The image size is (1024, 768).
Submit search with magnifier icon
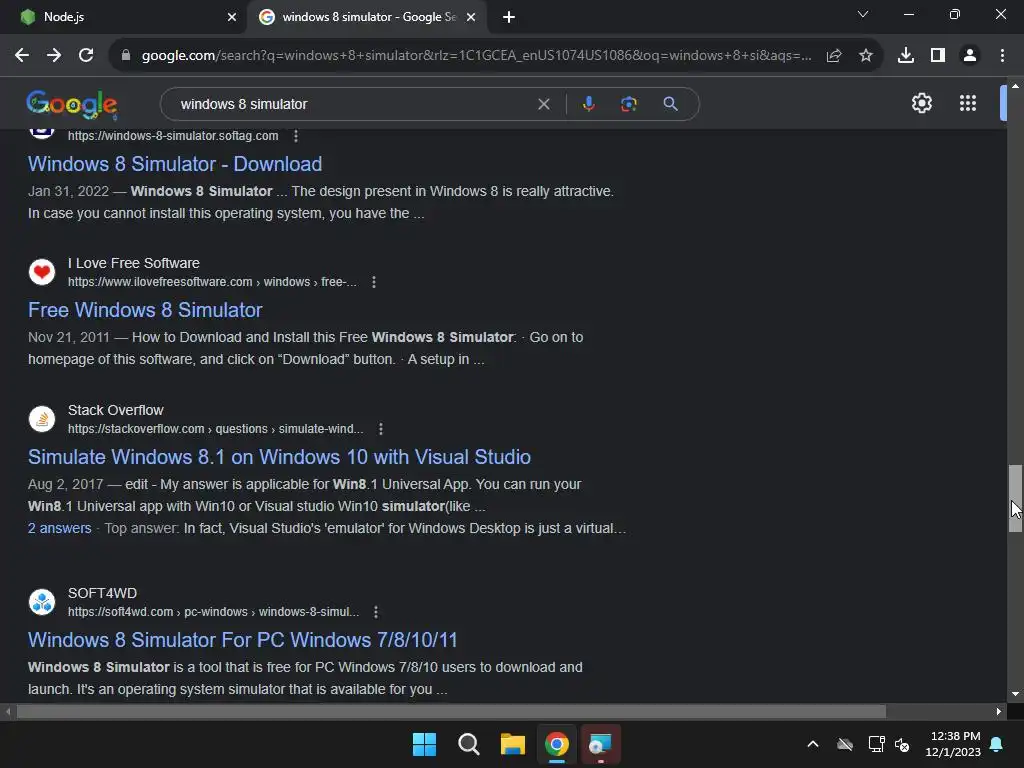click(x=670, y=104)
